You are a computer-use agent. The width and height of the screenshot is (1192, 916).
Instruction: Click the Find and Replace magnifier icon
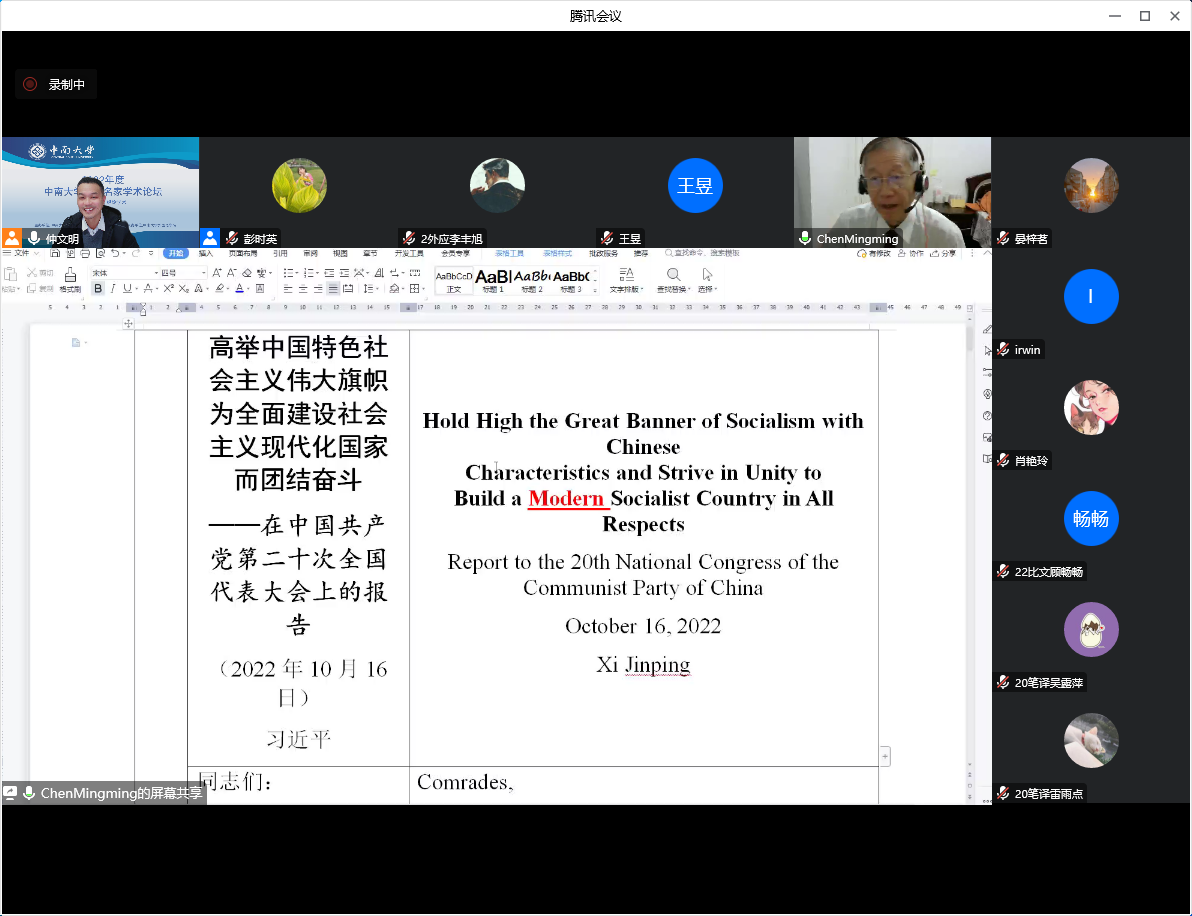(673, 275)
